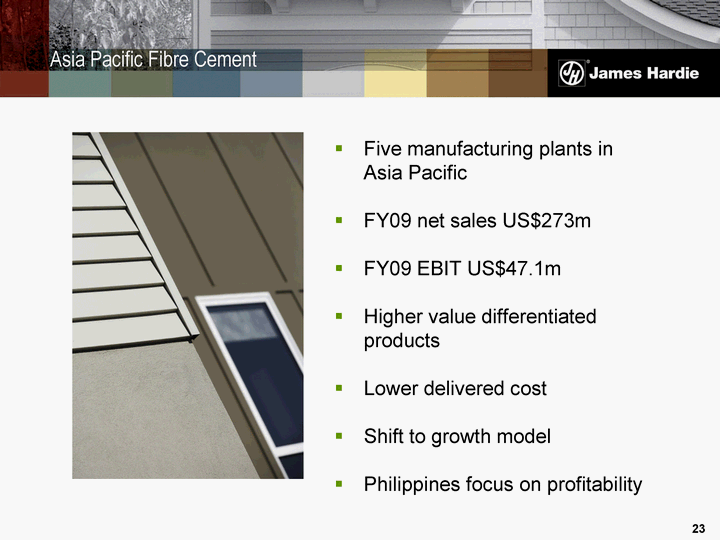Select the Five manufacturing plants bullet text
Image resolution: width=720 pixels, height=540 pixels.
488,161
